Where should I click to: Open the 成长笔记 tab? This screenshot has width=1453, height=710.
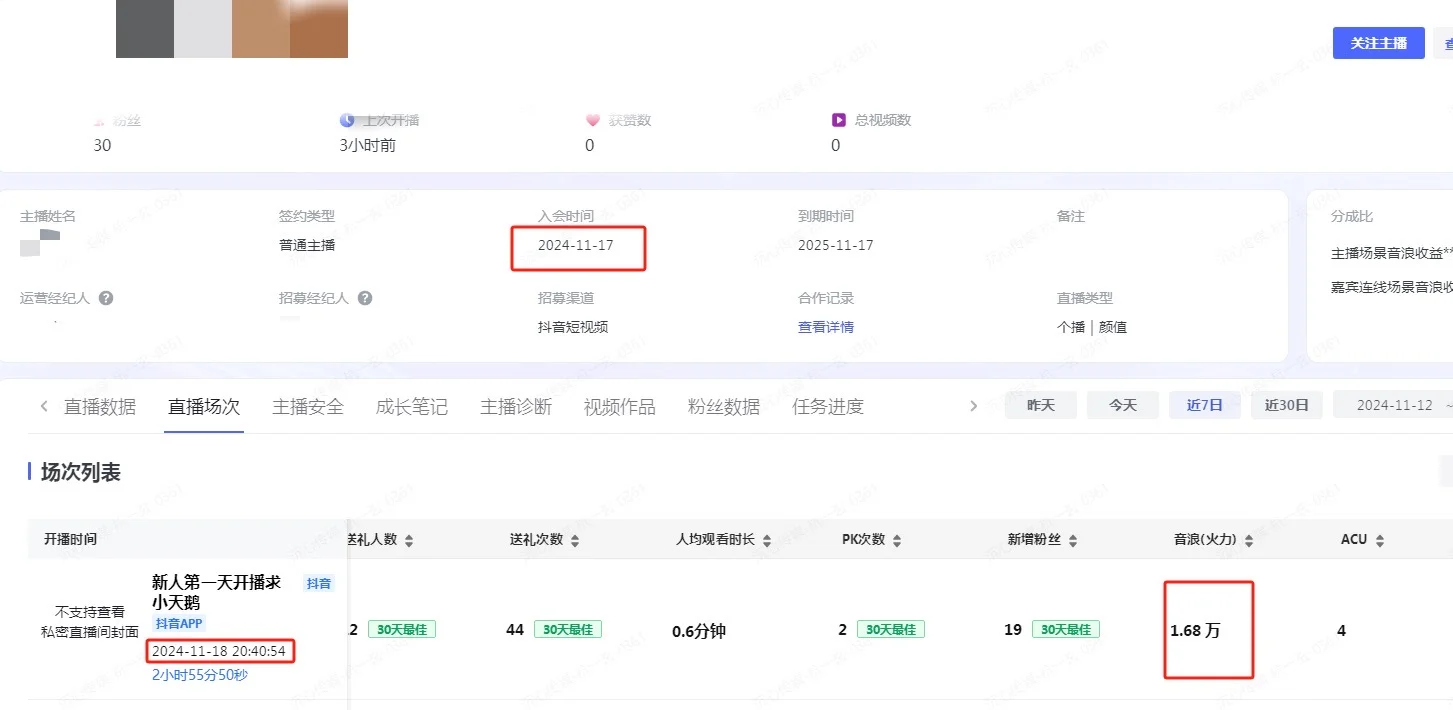(x=412, y=407)
